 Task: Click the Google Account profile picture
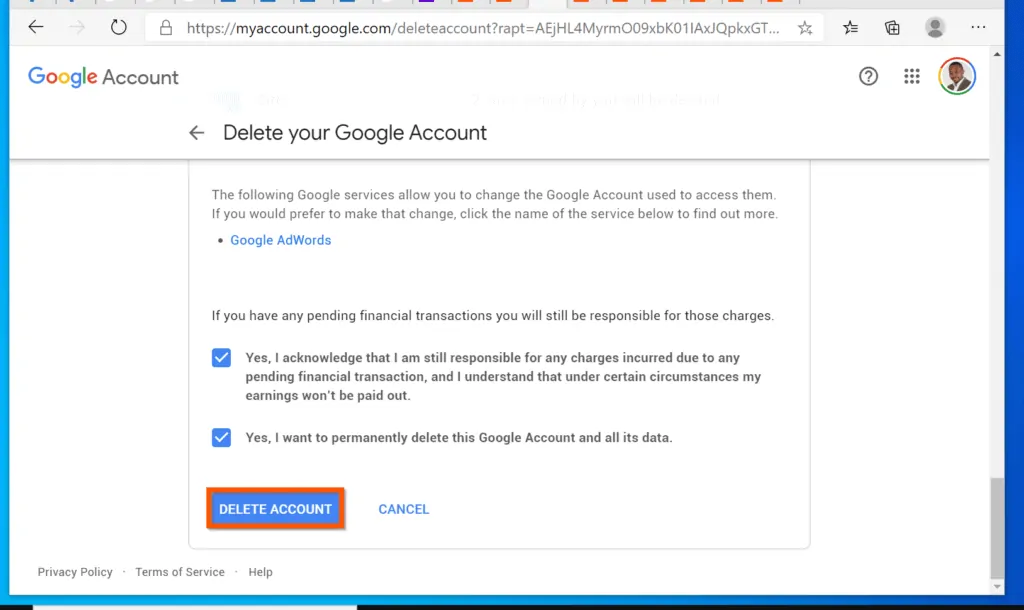coord(957,76)
